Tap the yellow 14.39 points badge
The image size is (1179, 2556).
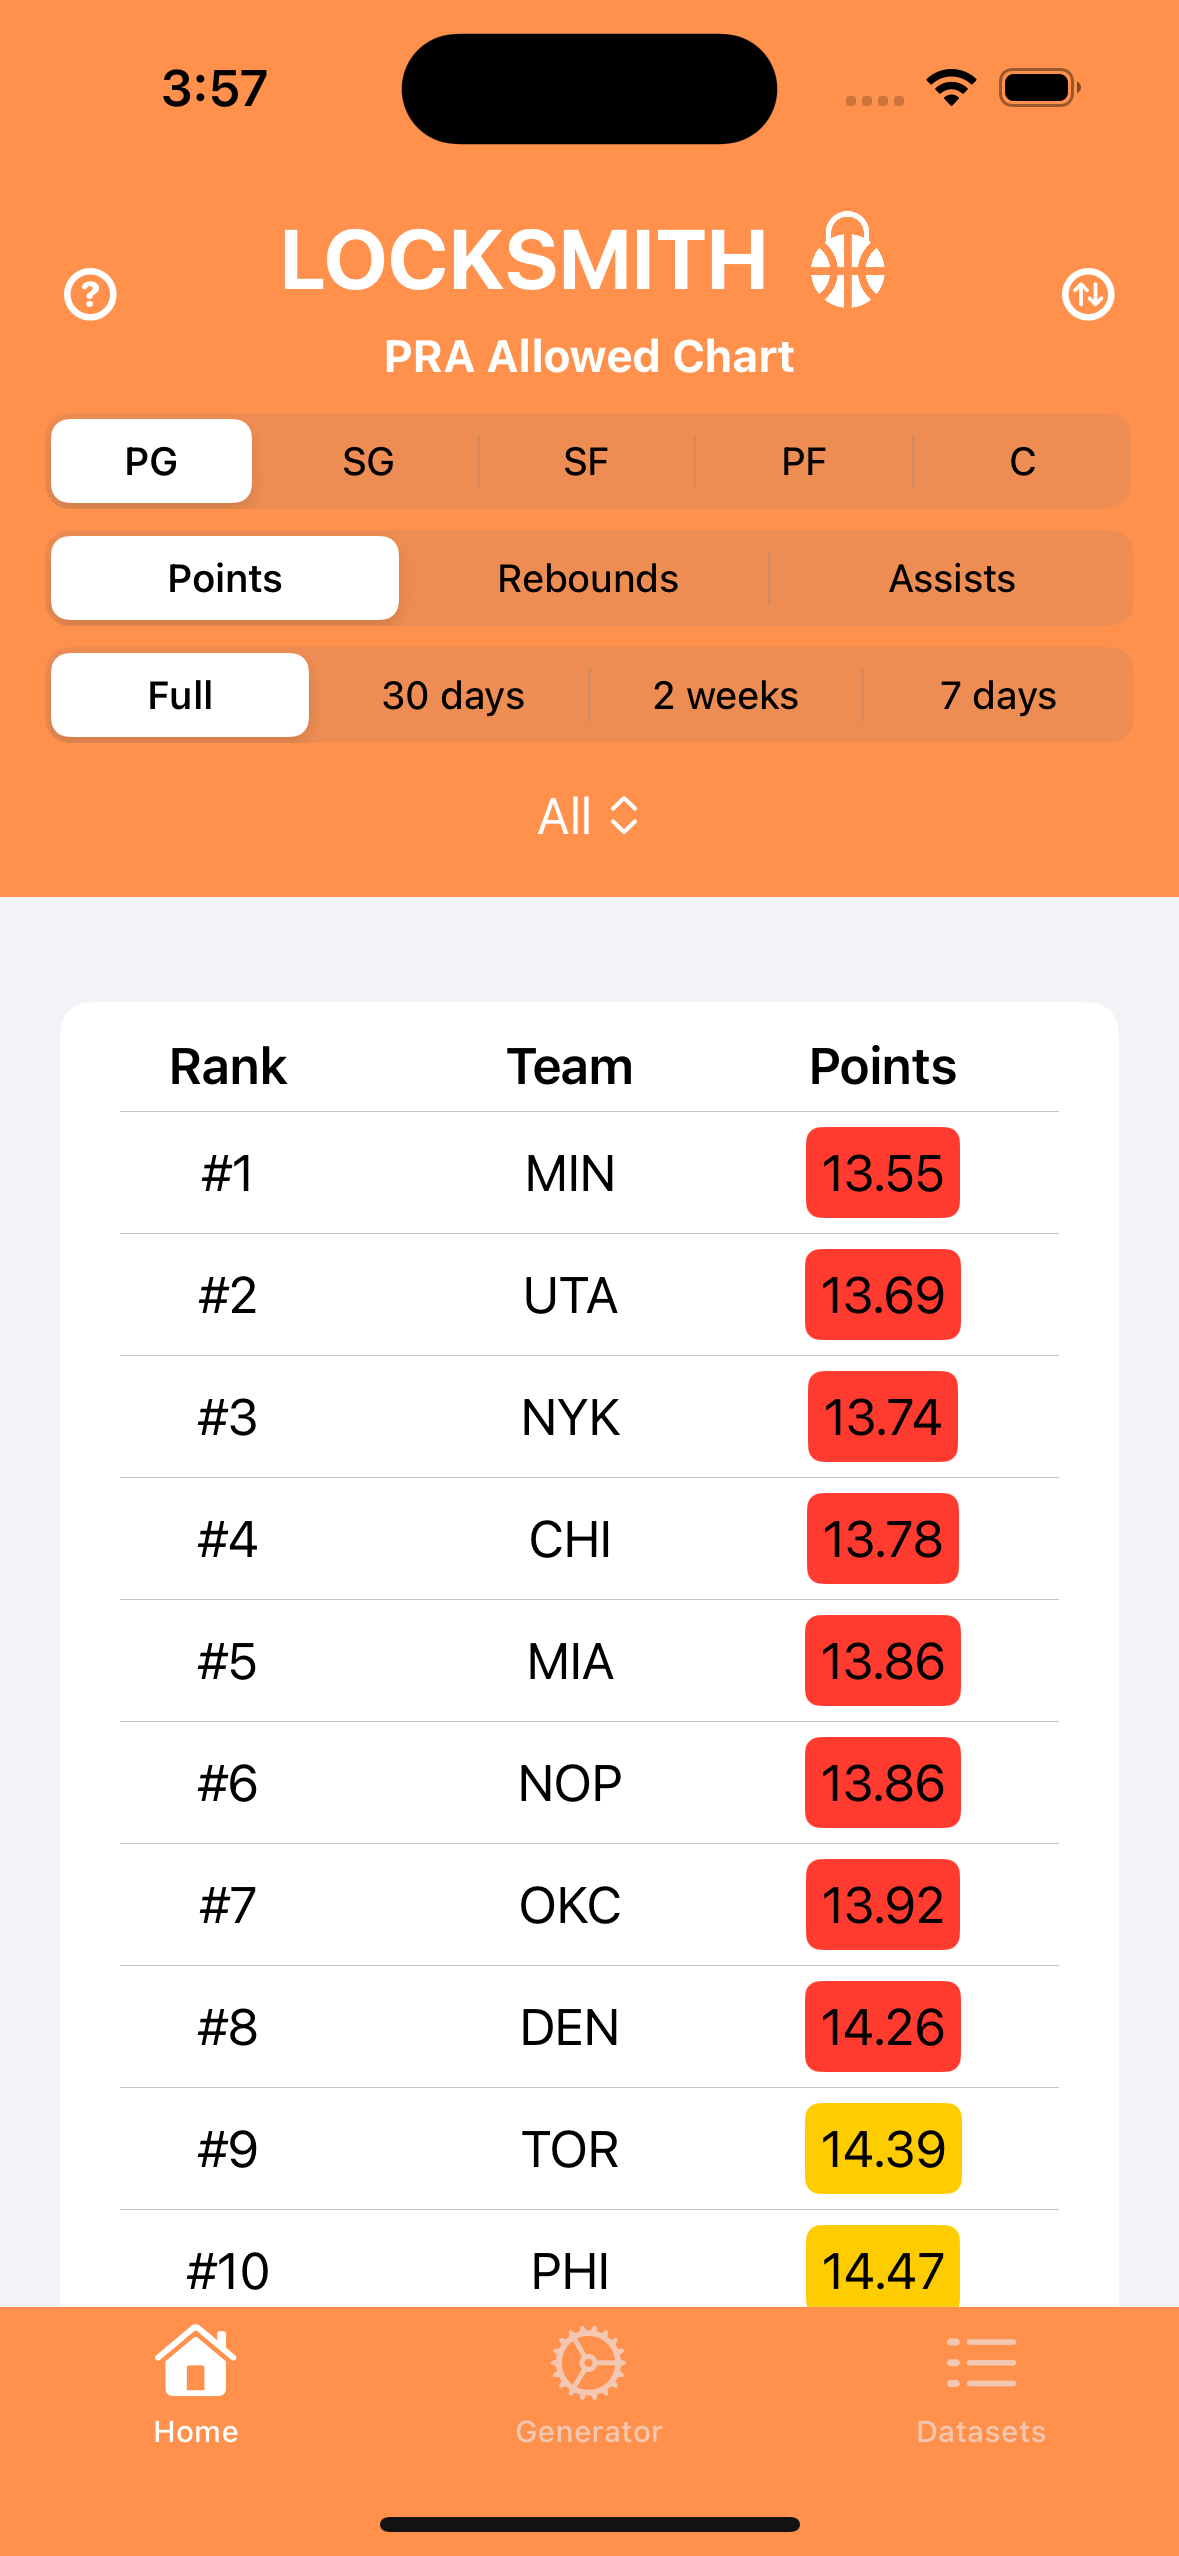(x=883, y=2149)
